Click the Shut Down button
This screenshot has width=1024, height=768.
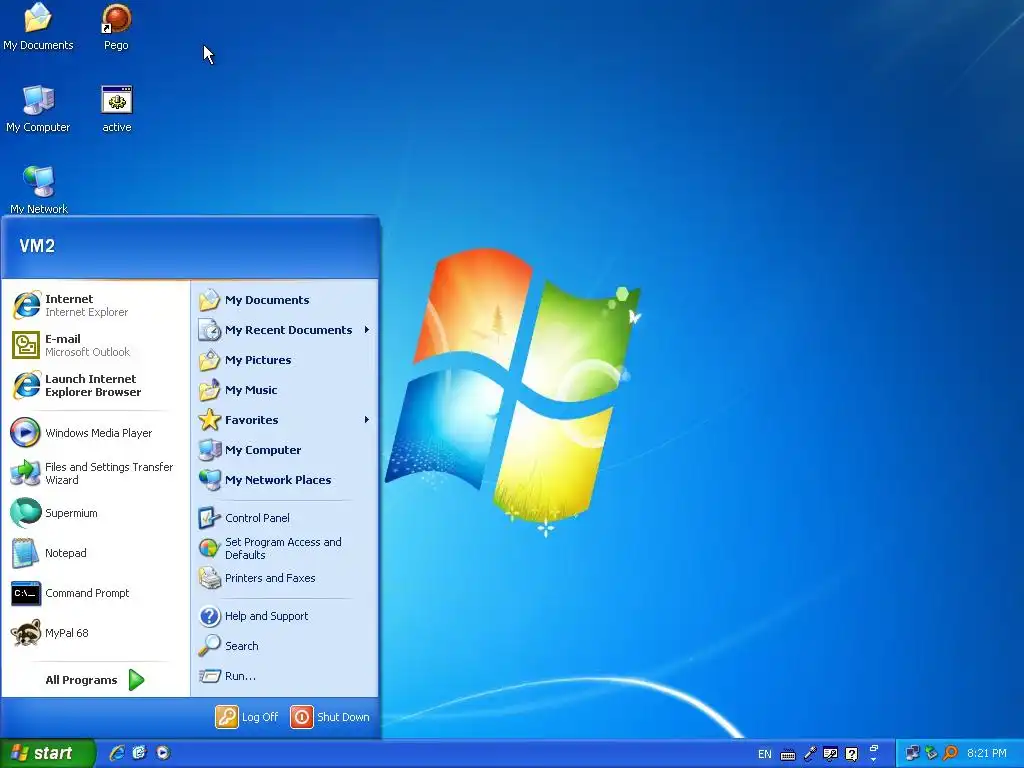tap(330, 717)
